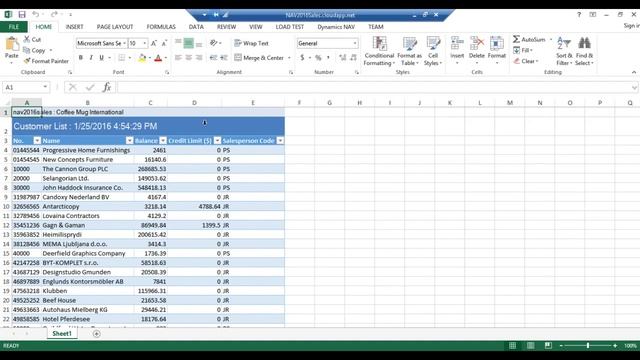Open the Salesperson Code filter dropdown

(x=280, y=140)
